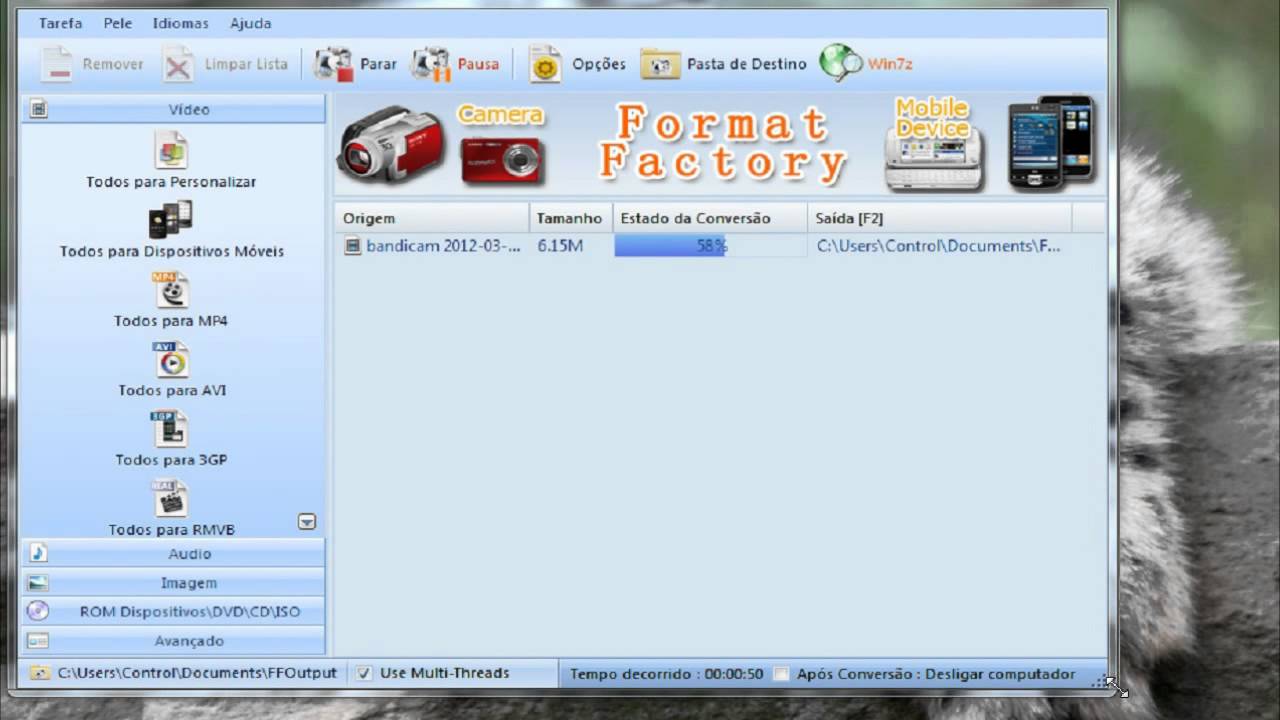The height and width of the screenshot is (720, 1280).
Task: Click the camcorder image in banner
Action: (391, 145)
